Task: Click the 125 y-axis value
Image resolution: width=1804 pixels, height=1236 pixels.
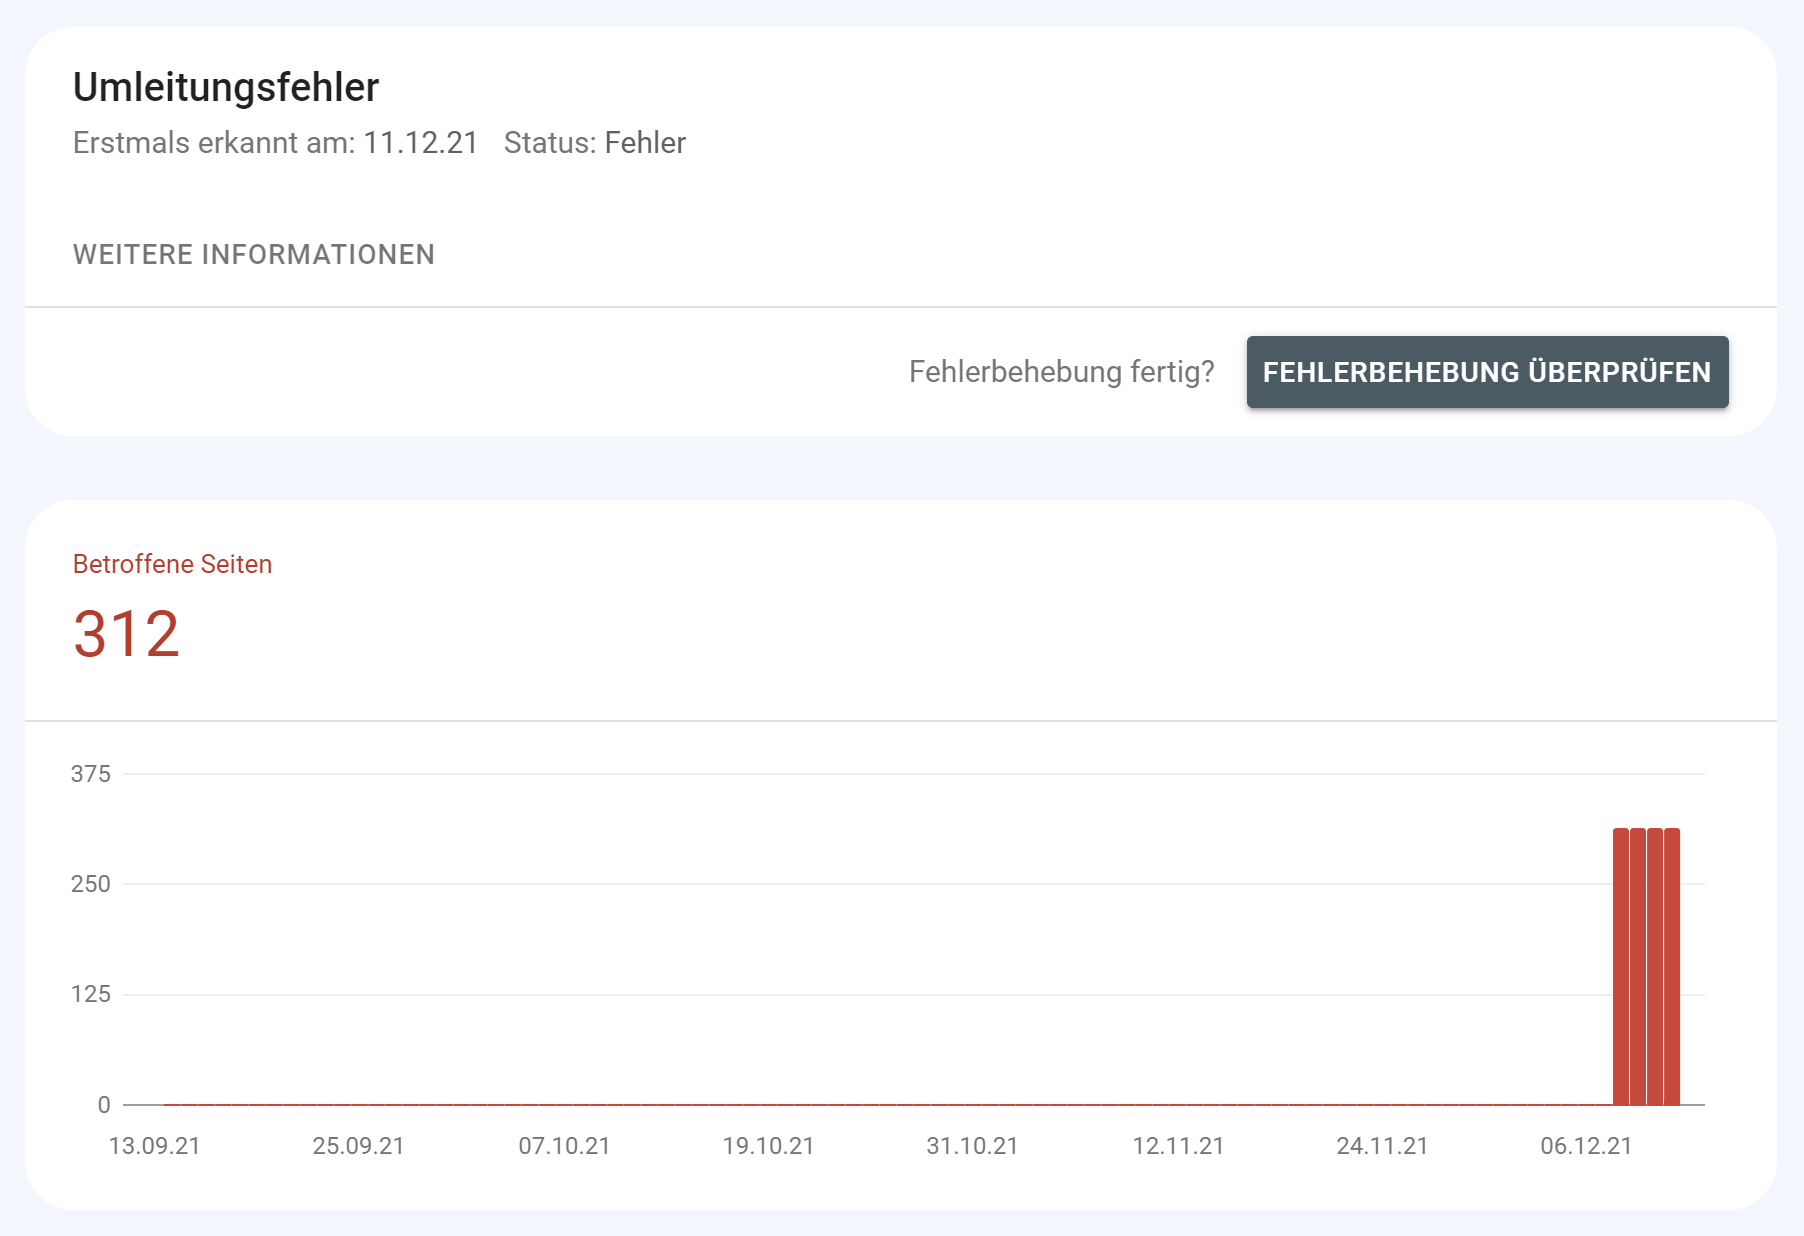Action: [x=92, y=995]
